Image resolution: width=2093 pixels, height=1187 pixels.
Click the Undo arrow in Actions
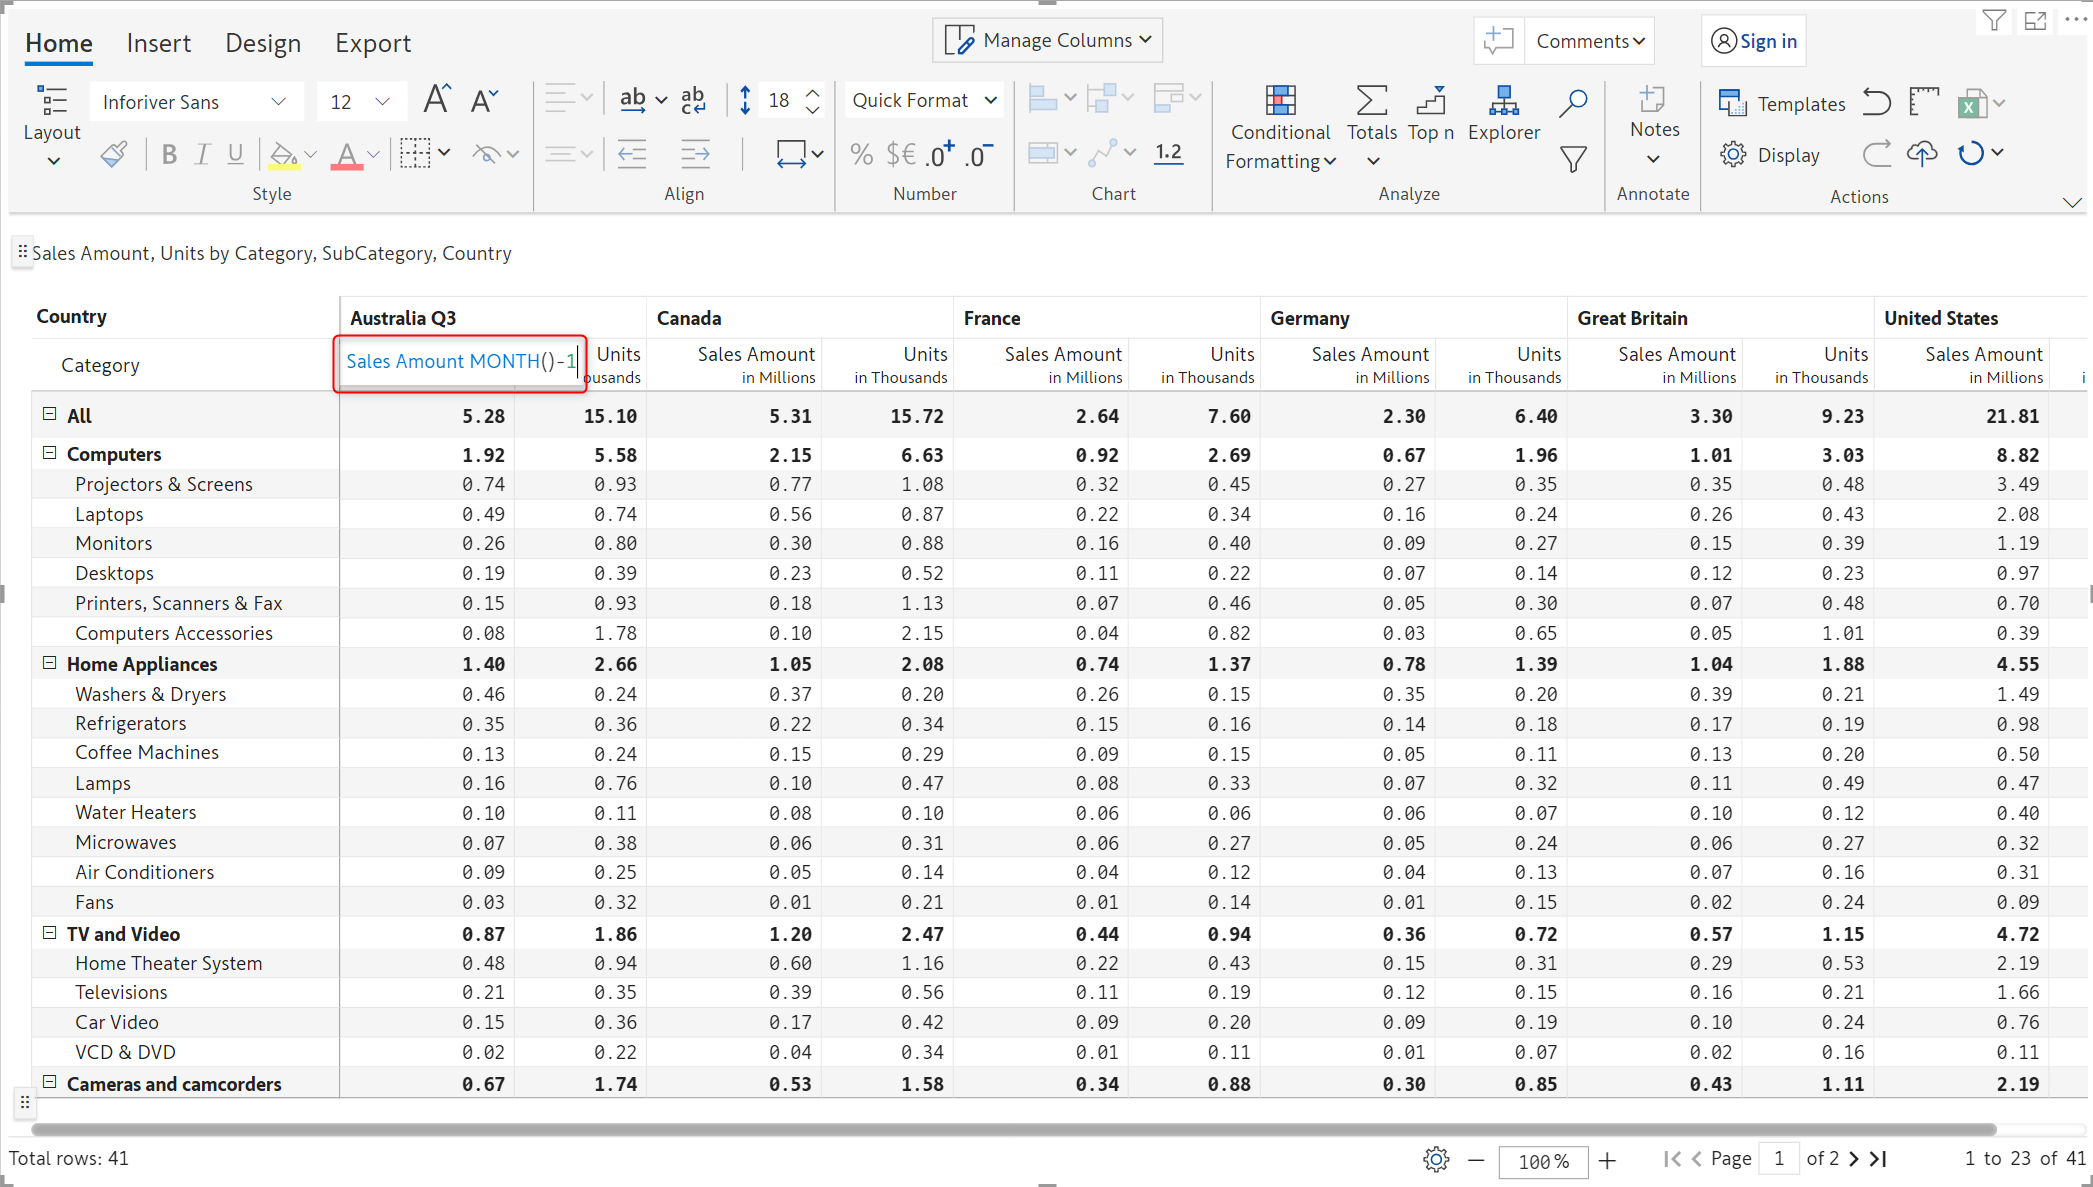tap(1877, 102)
